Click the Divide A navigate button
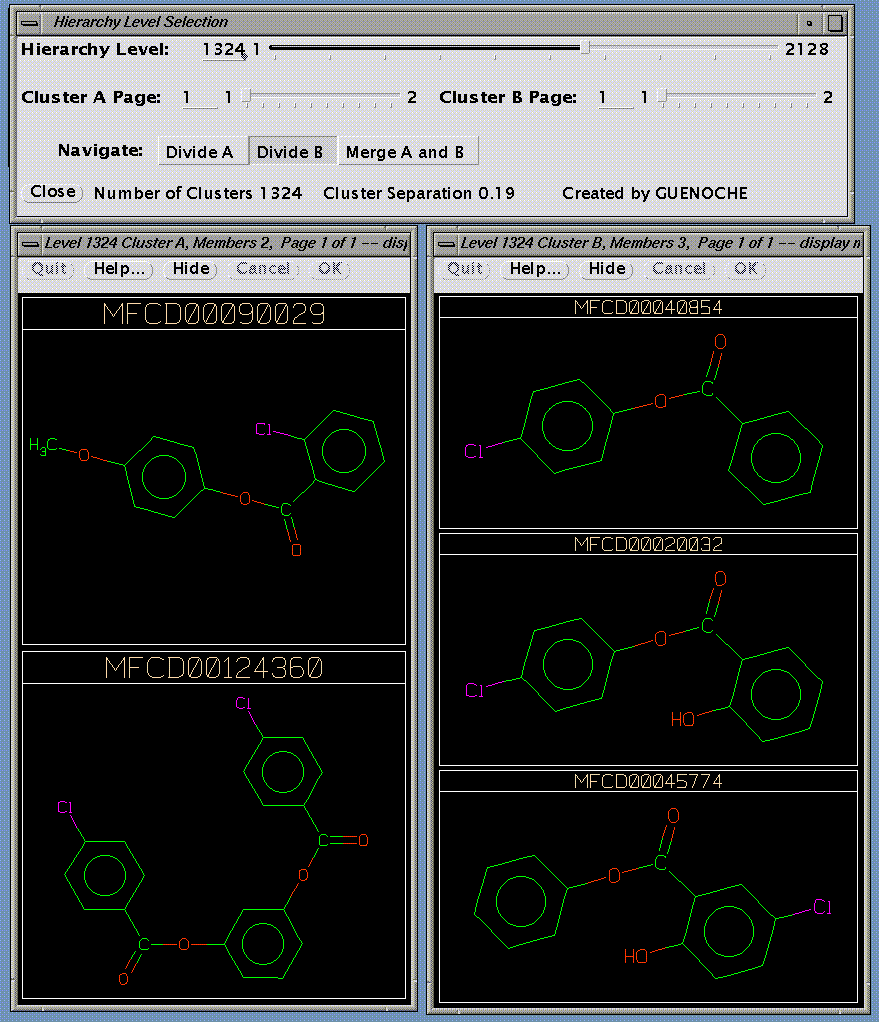Screen dimensions: 879x1022 pyautogui.click(x=200, y=152)
